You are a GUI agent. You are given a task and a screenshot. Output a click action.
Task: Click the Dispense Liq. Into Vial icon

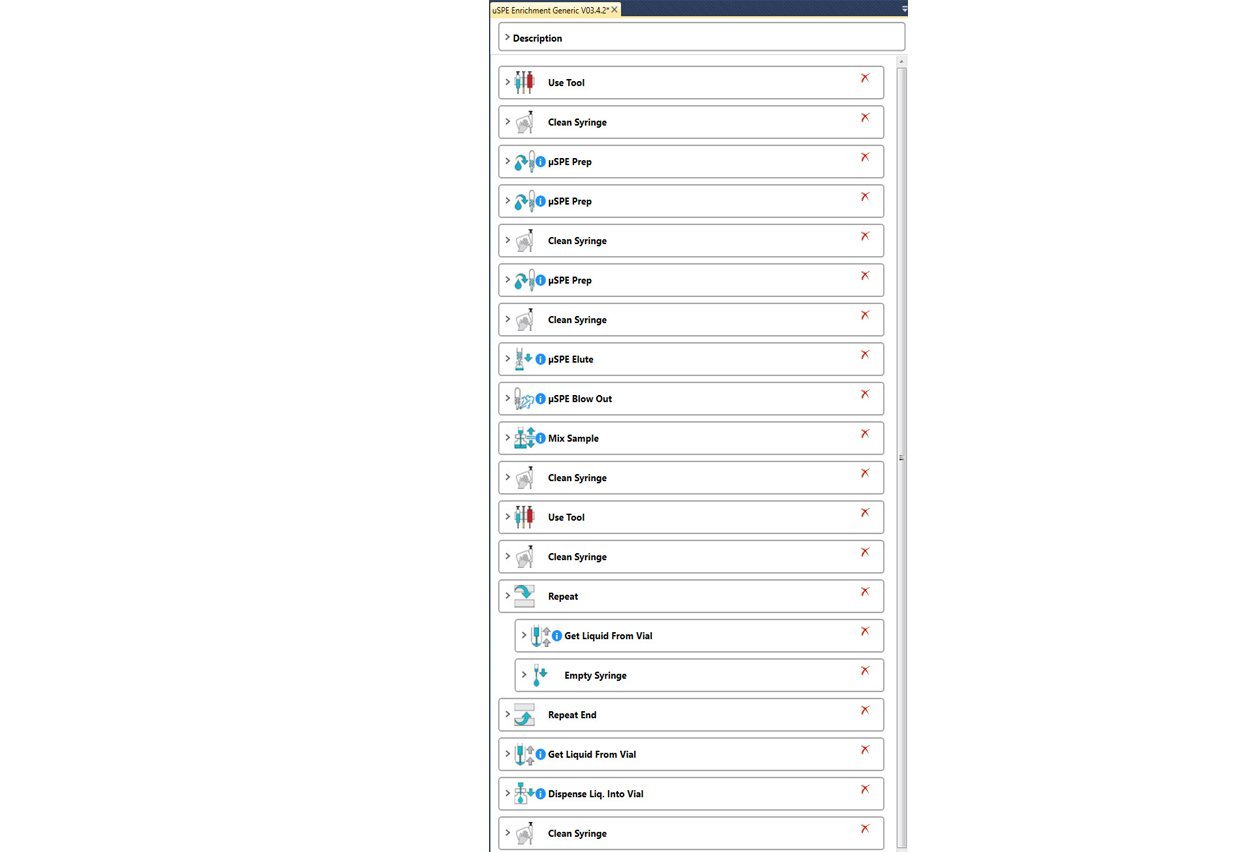[524, 794]
